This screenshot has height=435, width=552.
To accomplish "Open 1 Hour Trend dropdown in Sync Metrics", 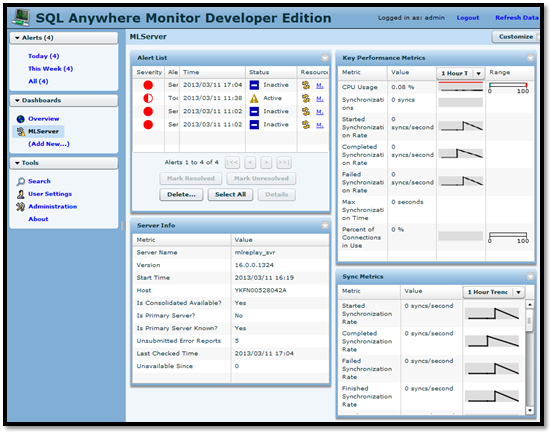I will (493, 292).
